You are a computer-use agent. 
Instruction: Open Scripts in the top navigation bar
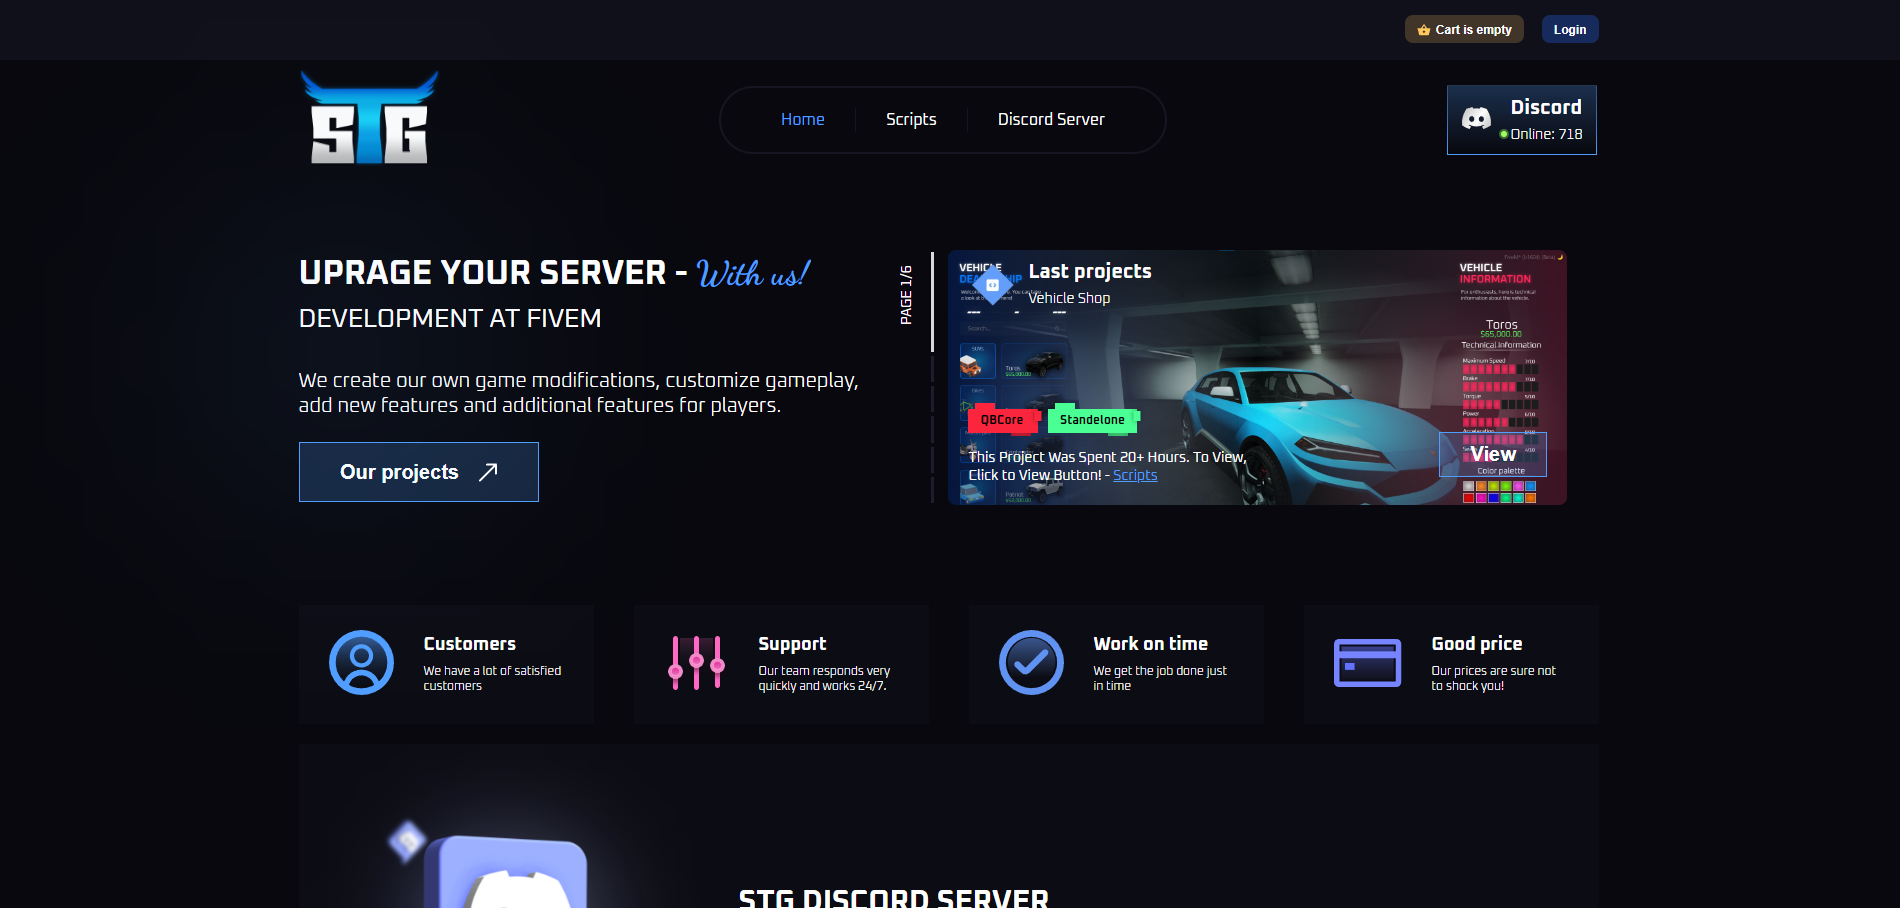911,119
